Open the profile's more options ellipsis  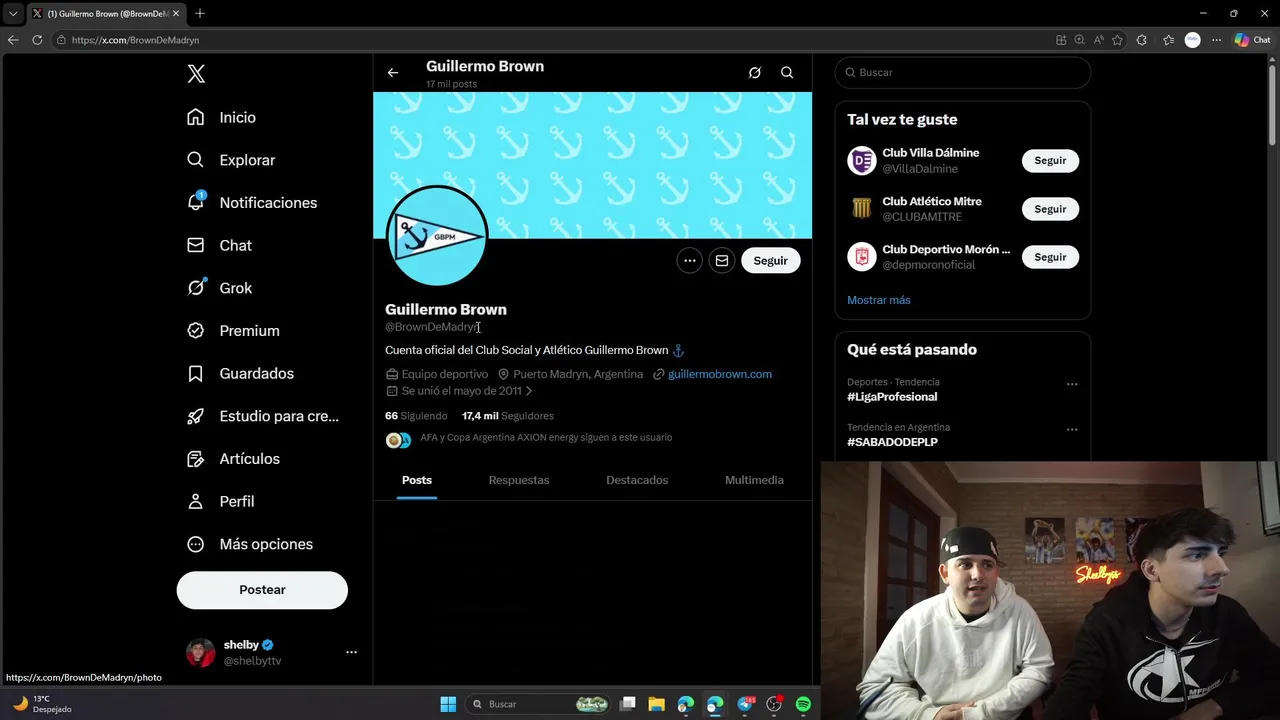pyautogui.click(x=689, y=261)
